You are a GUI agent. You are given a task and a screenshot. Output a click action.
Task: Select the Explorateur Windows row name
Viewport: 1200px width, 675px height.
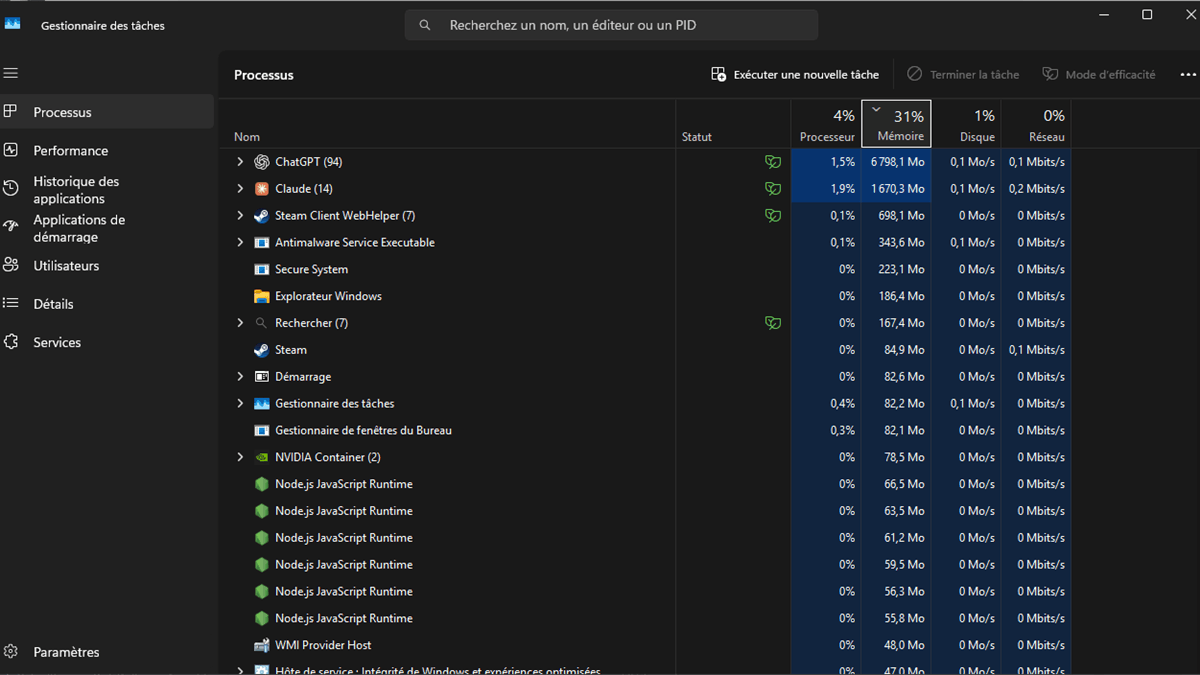click(x=328, y=297)
